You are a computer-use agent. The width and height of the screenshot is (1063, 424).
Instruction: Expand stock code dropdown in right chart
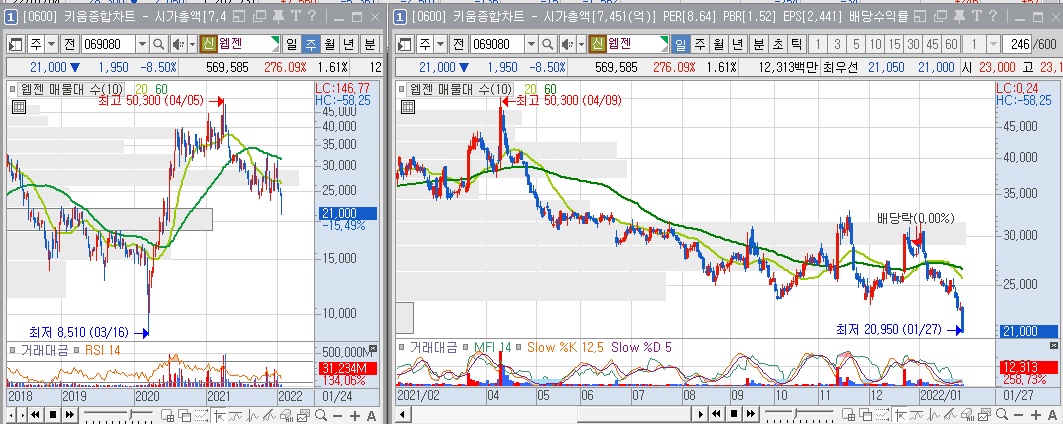(x=532, y=45)
